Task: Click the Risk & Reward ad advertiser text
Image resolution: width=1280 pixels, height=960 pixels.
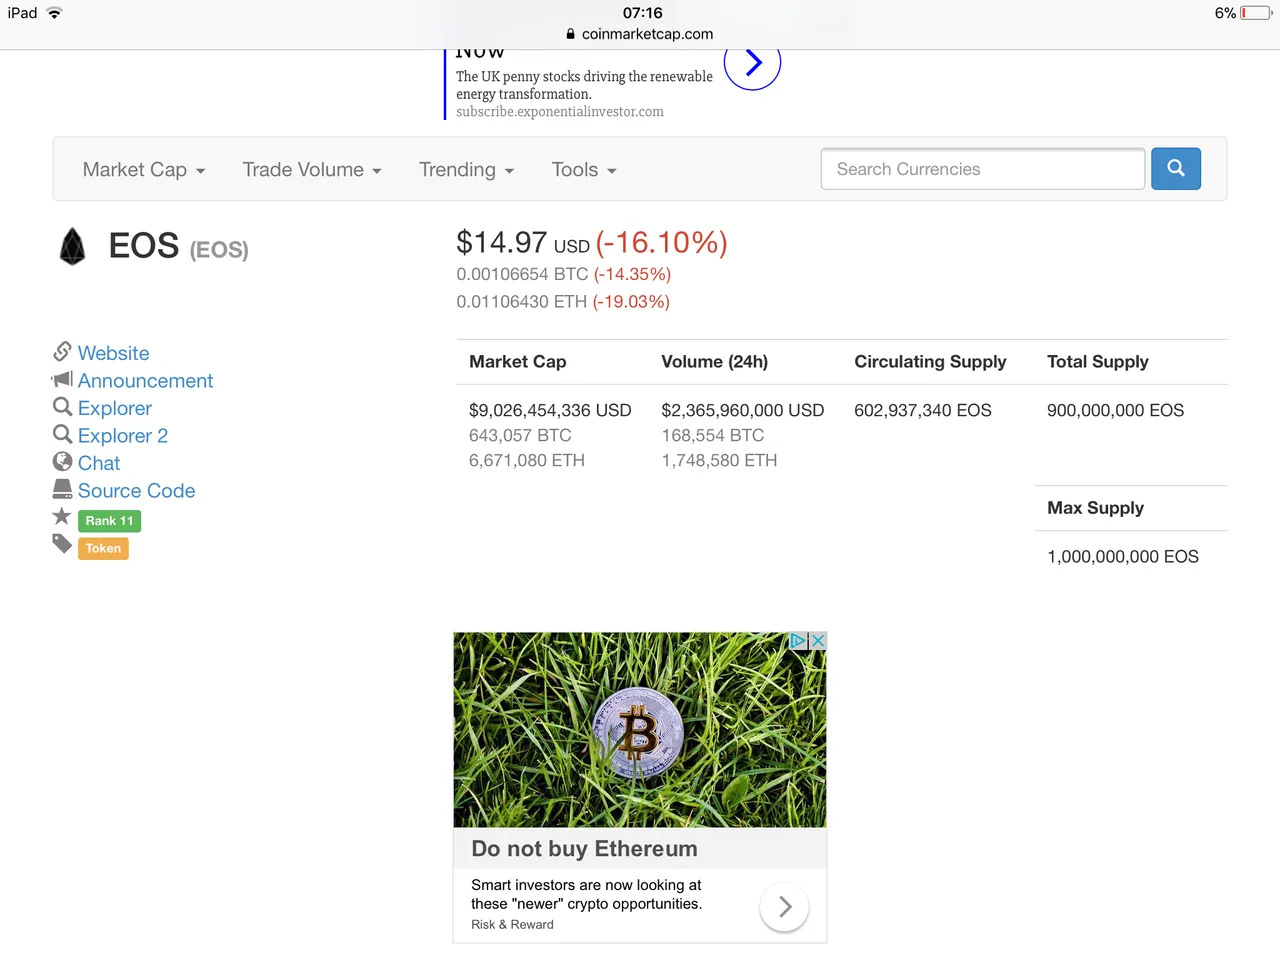Action: pyautogui.click(x=512, y=925)
